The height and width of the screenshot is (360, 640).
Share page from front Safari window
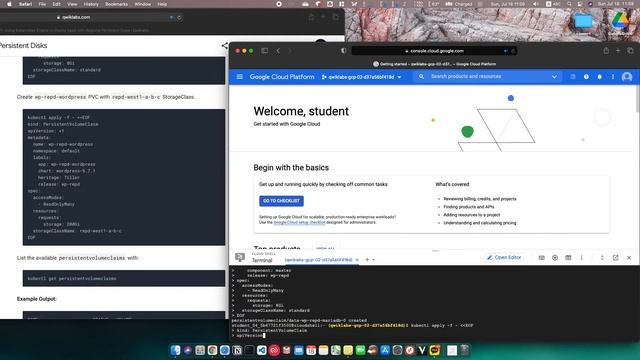(x=606, y=50)
